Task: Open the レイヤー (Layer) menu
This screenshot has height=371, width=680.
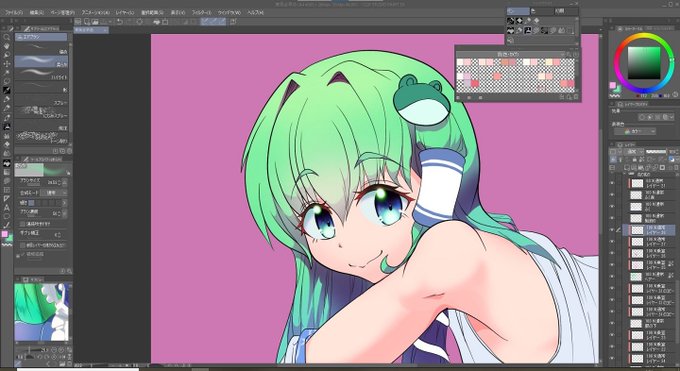Action: 125,13
